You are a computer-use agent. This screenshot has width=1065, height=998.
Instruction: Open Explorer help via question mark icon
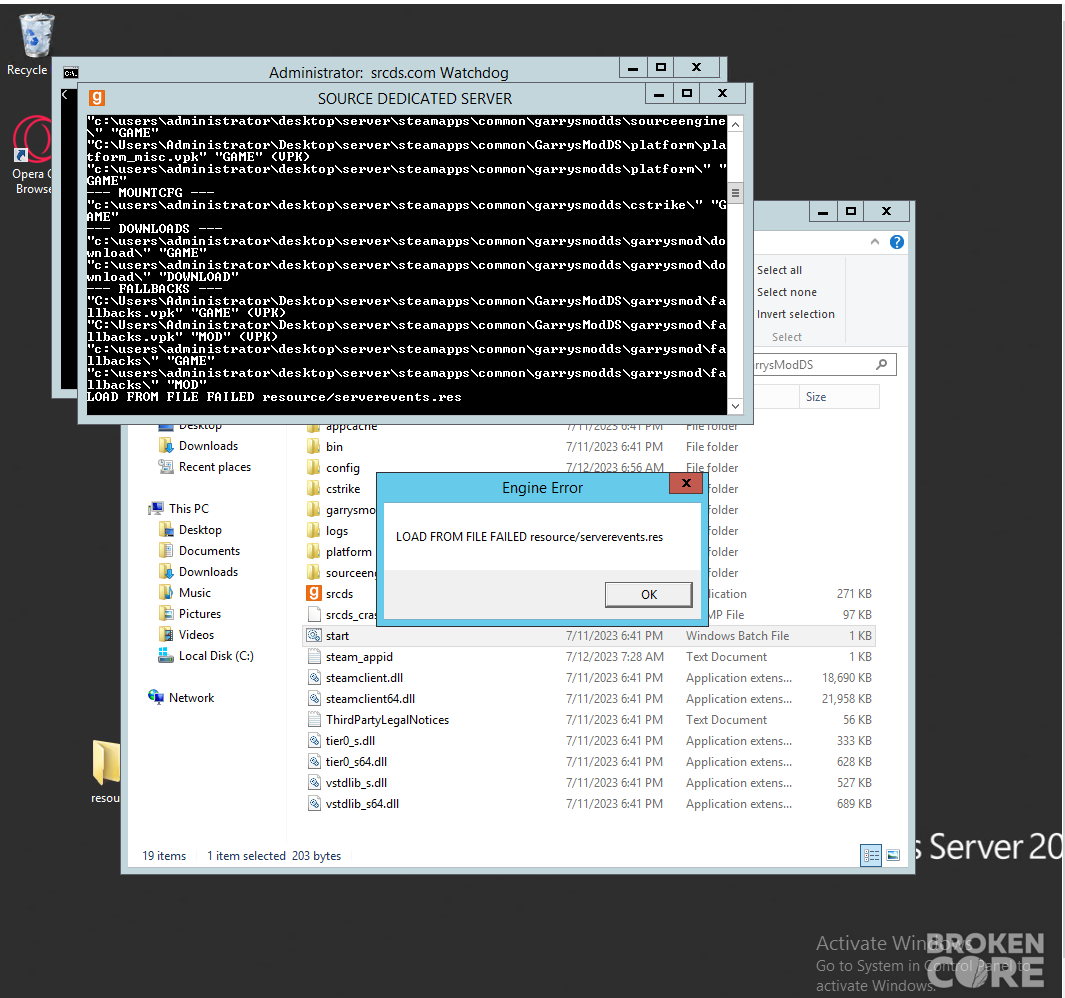(897, 242)
